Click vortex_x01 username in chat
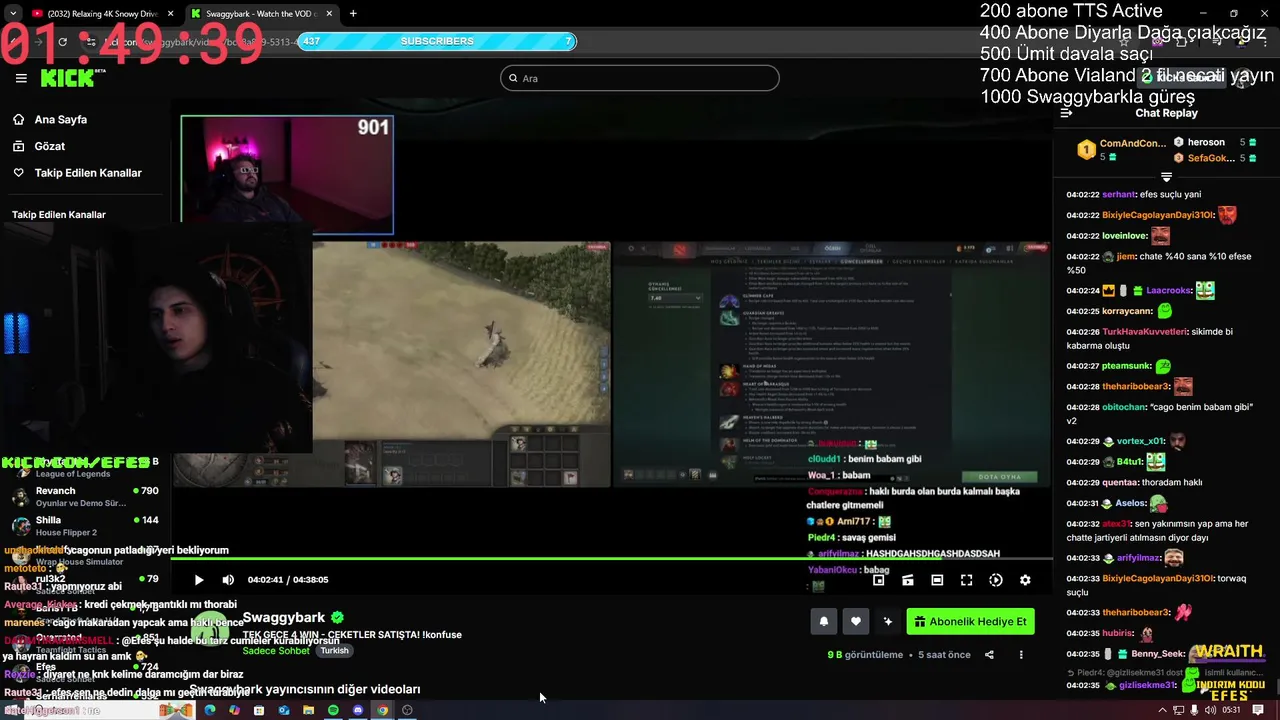1280x720 pixels. [1140, 441]
